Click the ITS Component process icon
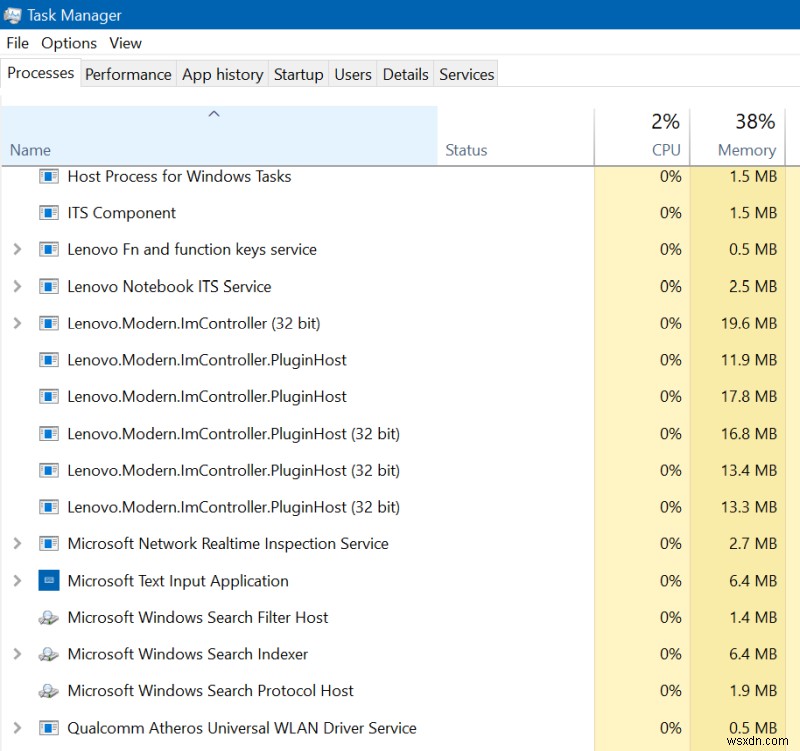The width and height of the screenshot is (800, 751). 48,213
